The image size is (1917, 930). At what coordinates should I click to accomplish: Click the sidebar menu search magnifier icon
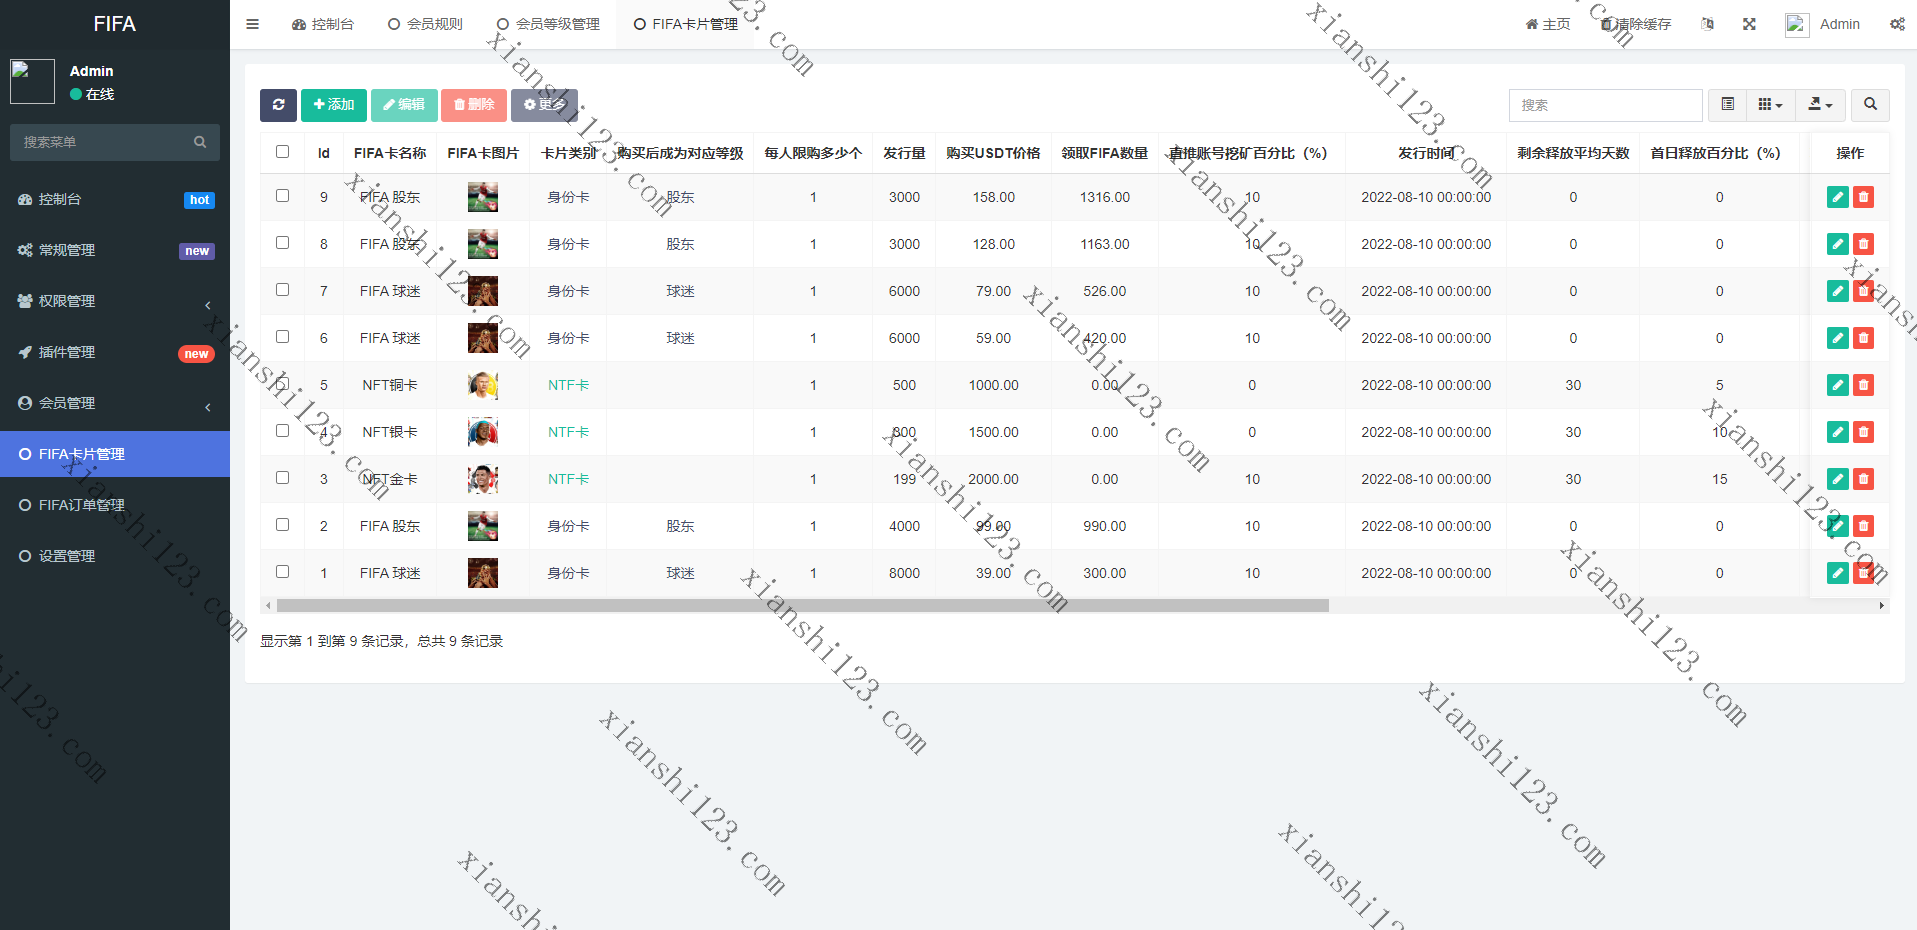tap(200, 142)
